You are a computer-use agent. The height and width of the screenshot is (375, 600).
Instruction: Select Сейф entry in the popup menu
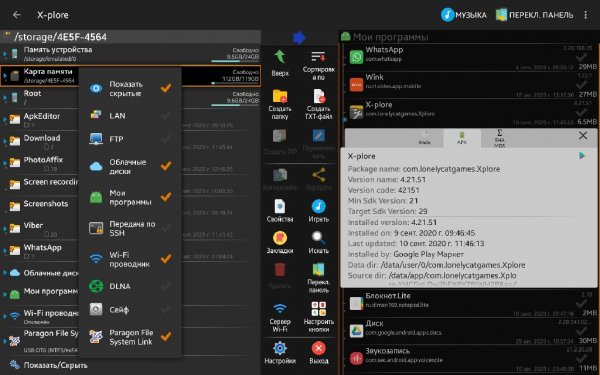click(130, 309)
